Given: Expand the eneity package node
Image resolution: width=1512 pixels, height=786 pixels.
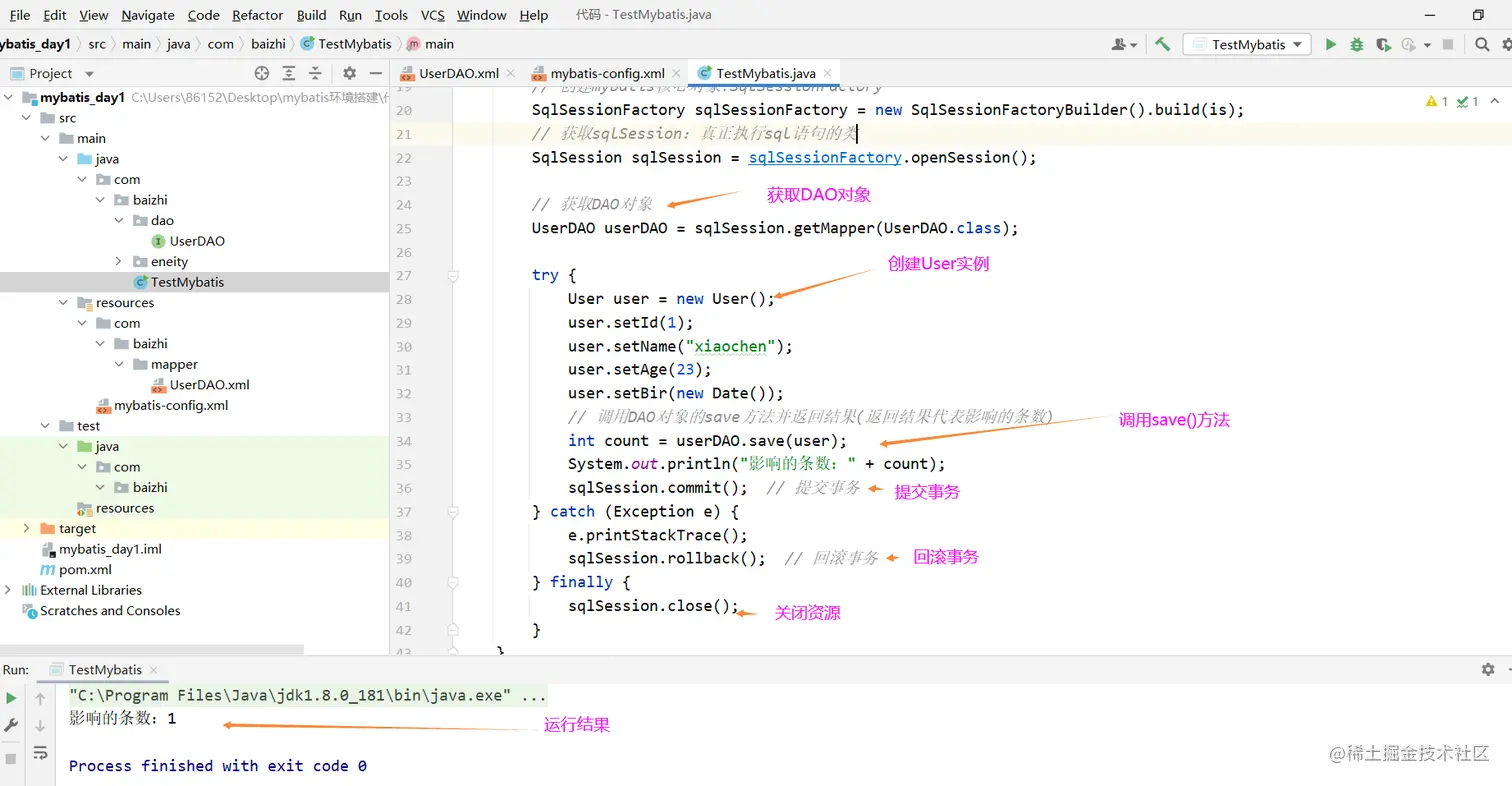Looking at the screenshot, I should pyautogui.click(x=120, y=261).
